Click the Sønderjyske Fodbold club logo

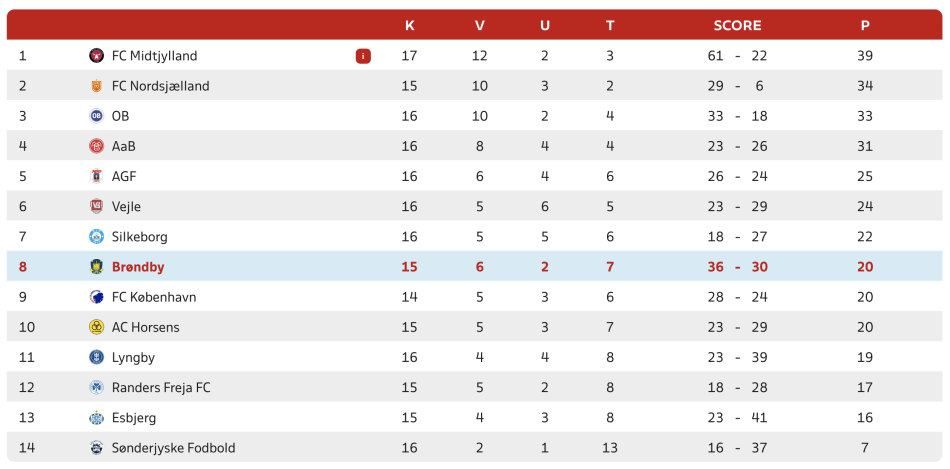pos(96,448)
